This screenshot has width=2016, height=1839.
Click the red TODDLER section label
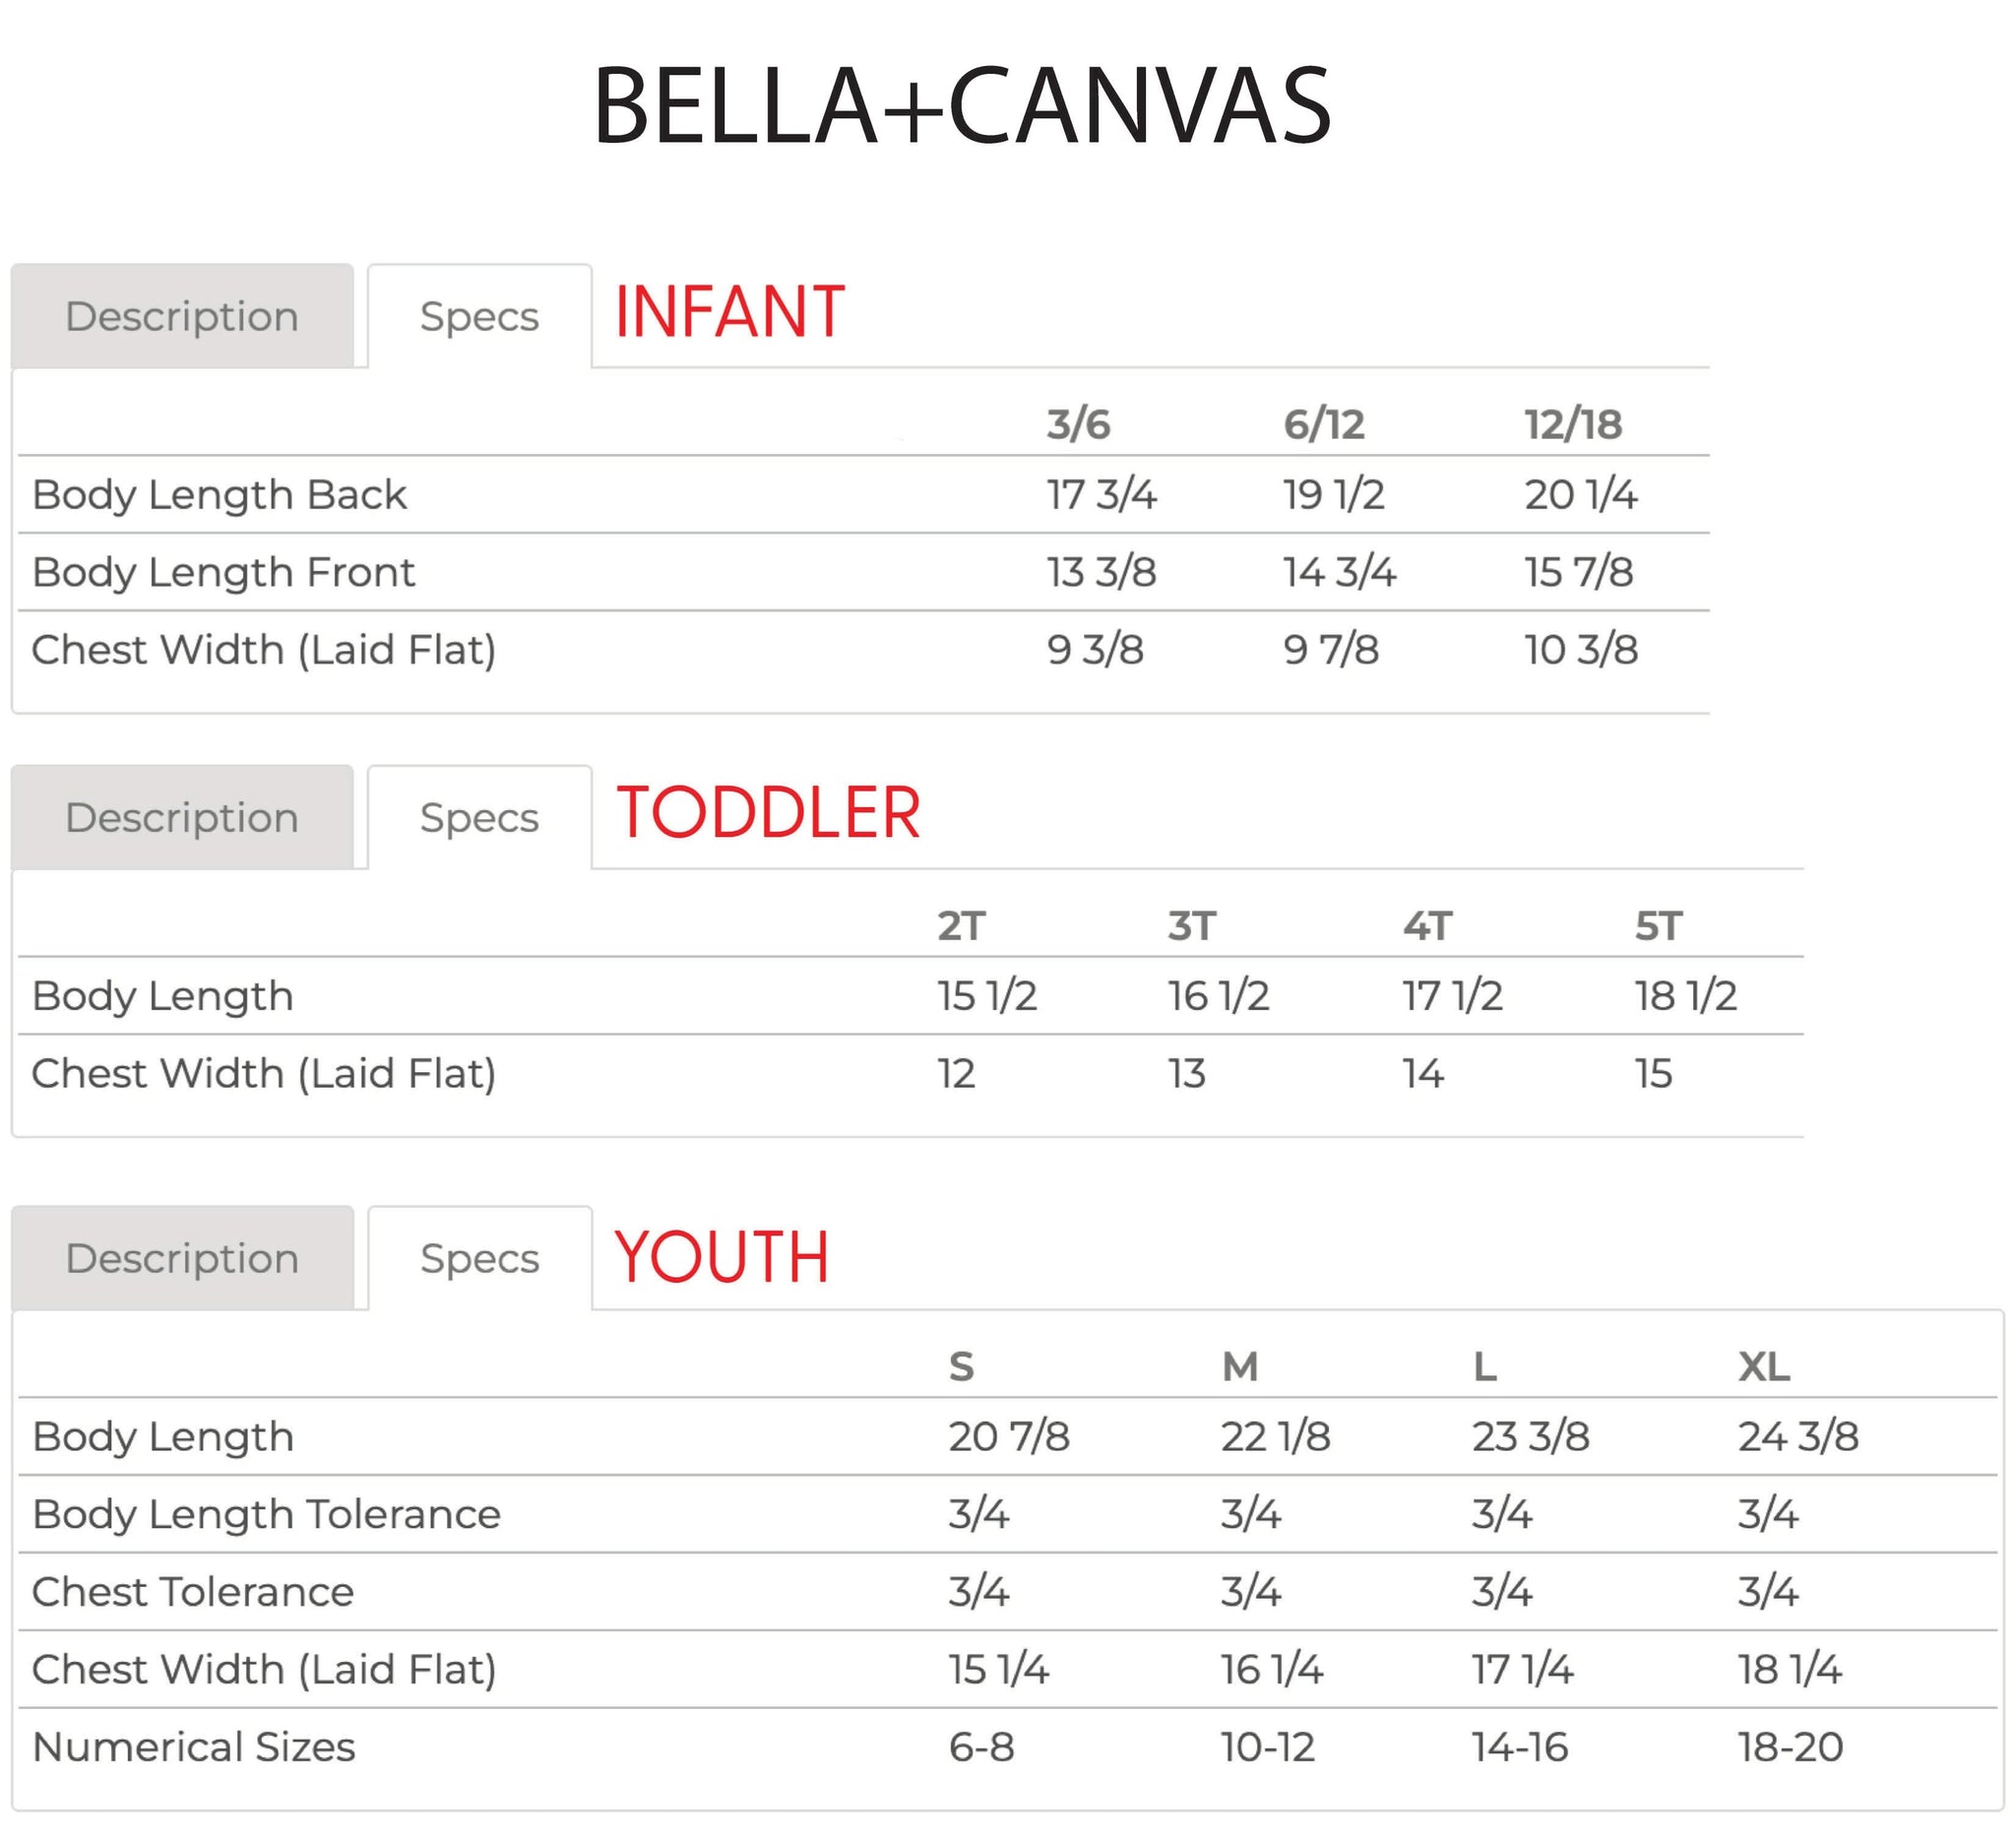(767, 812)
